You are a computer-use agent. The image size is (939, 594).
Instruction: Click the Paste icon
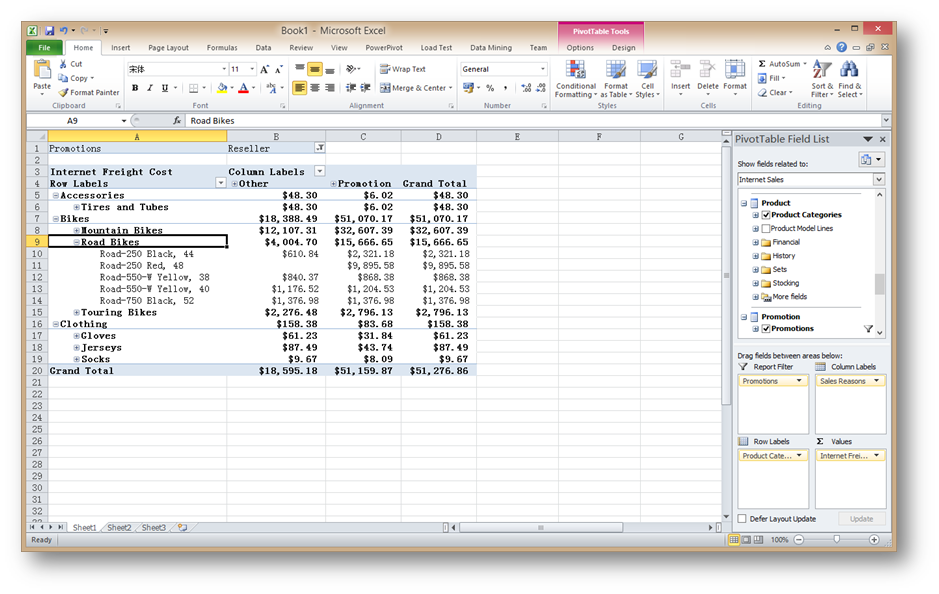click(x=42, y=71)
